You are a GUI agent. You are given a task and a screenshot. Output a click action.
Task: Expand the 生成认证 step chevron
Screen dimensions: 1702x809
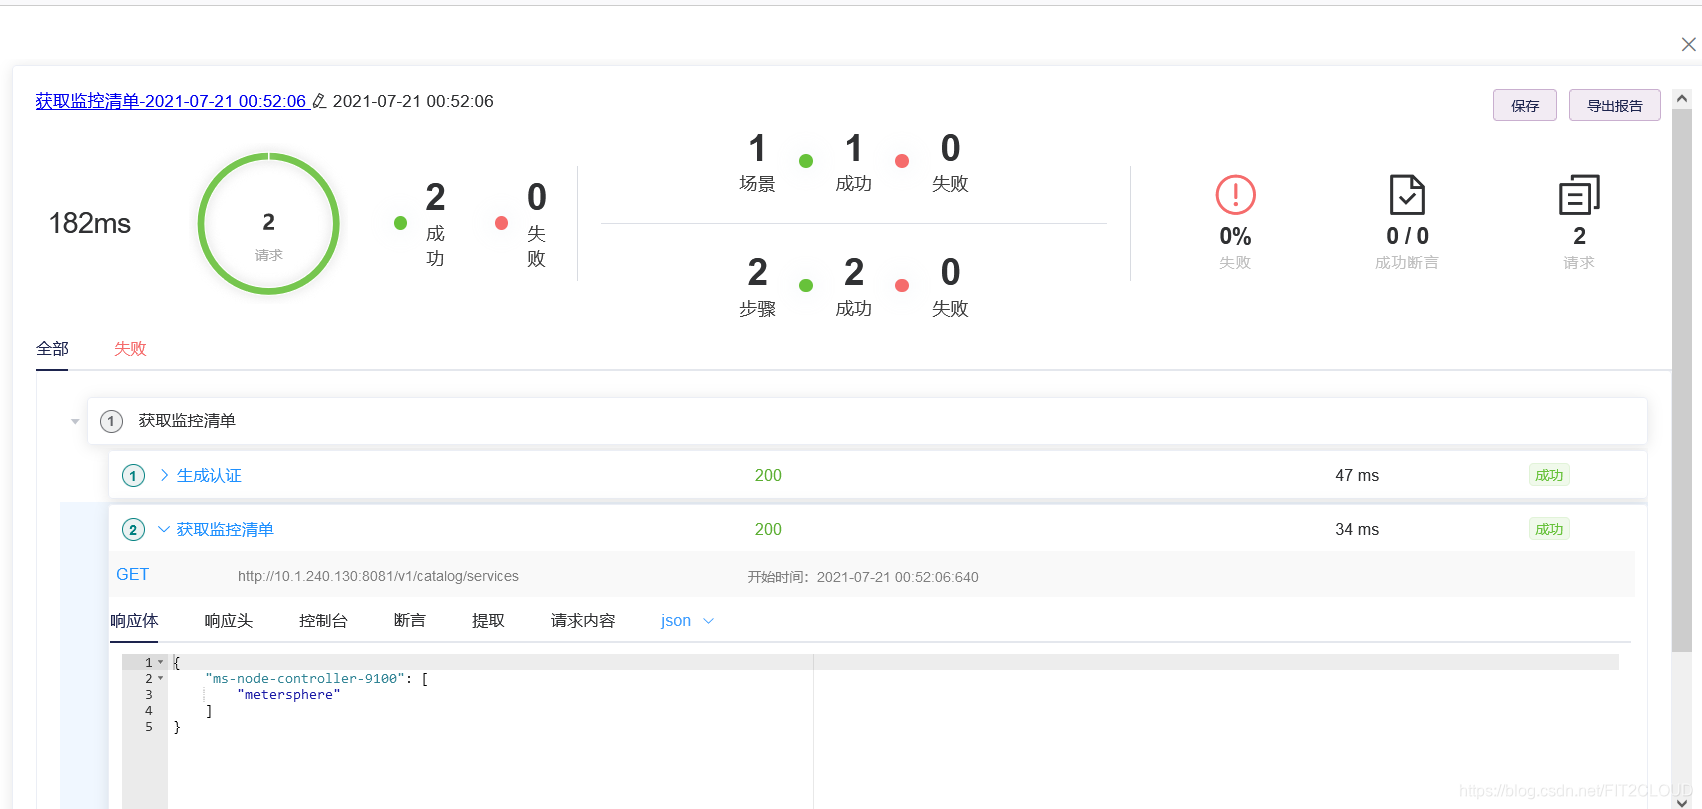164,475
